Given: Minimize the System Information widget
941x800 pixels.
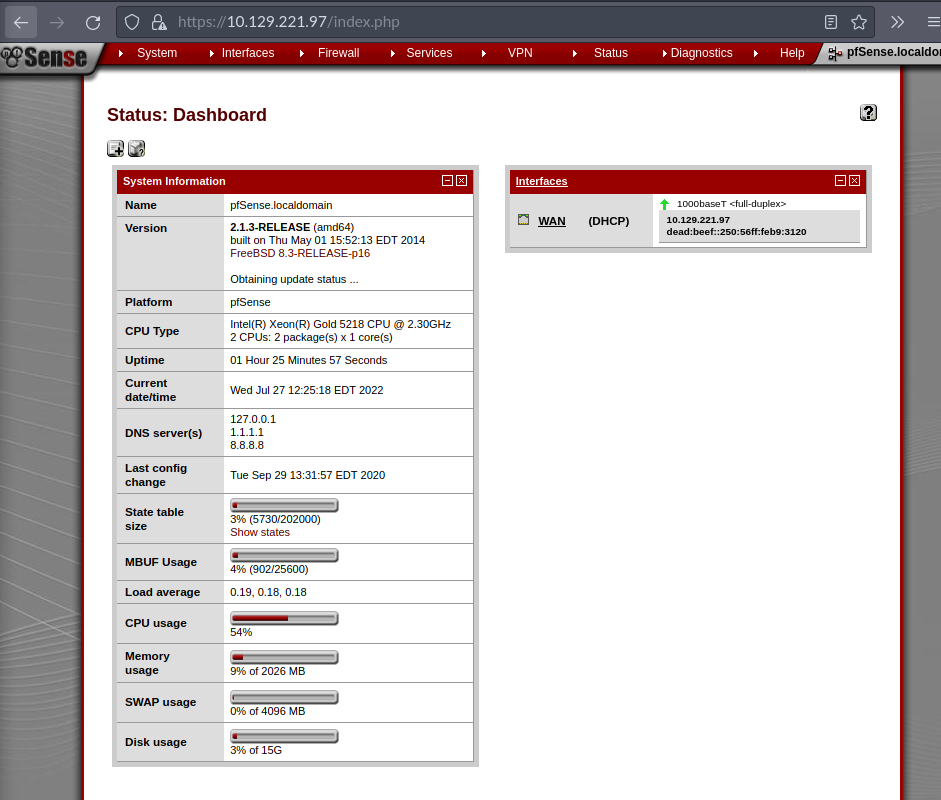Looking at the screenshot, I should (447, 181).
